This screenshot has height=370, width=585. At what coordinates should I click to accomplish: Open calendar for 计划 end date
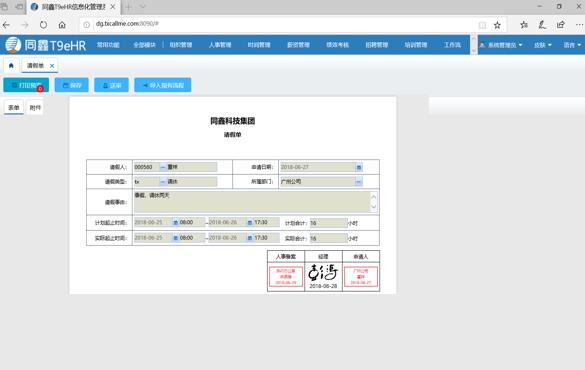click(x=250, y=223)
